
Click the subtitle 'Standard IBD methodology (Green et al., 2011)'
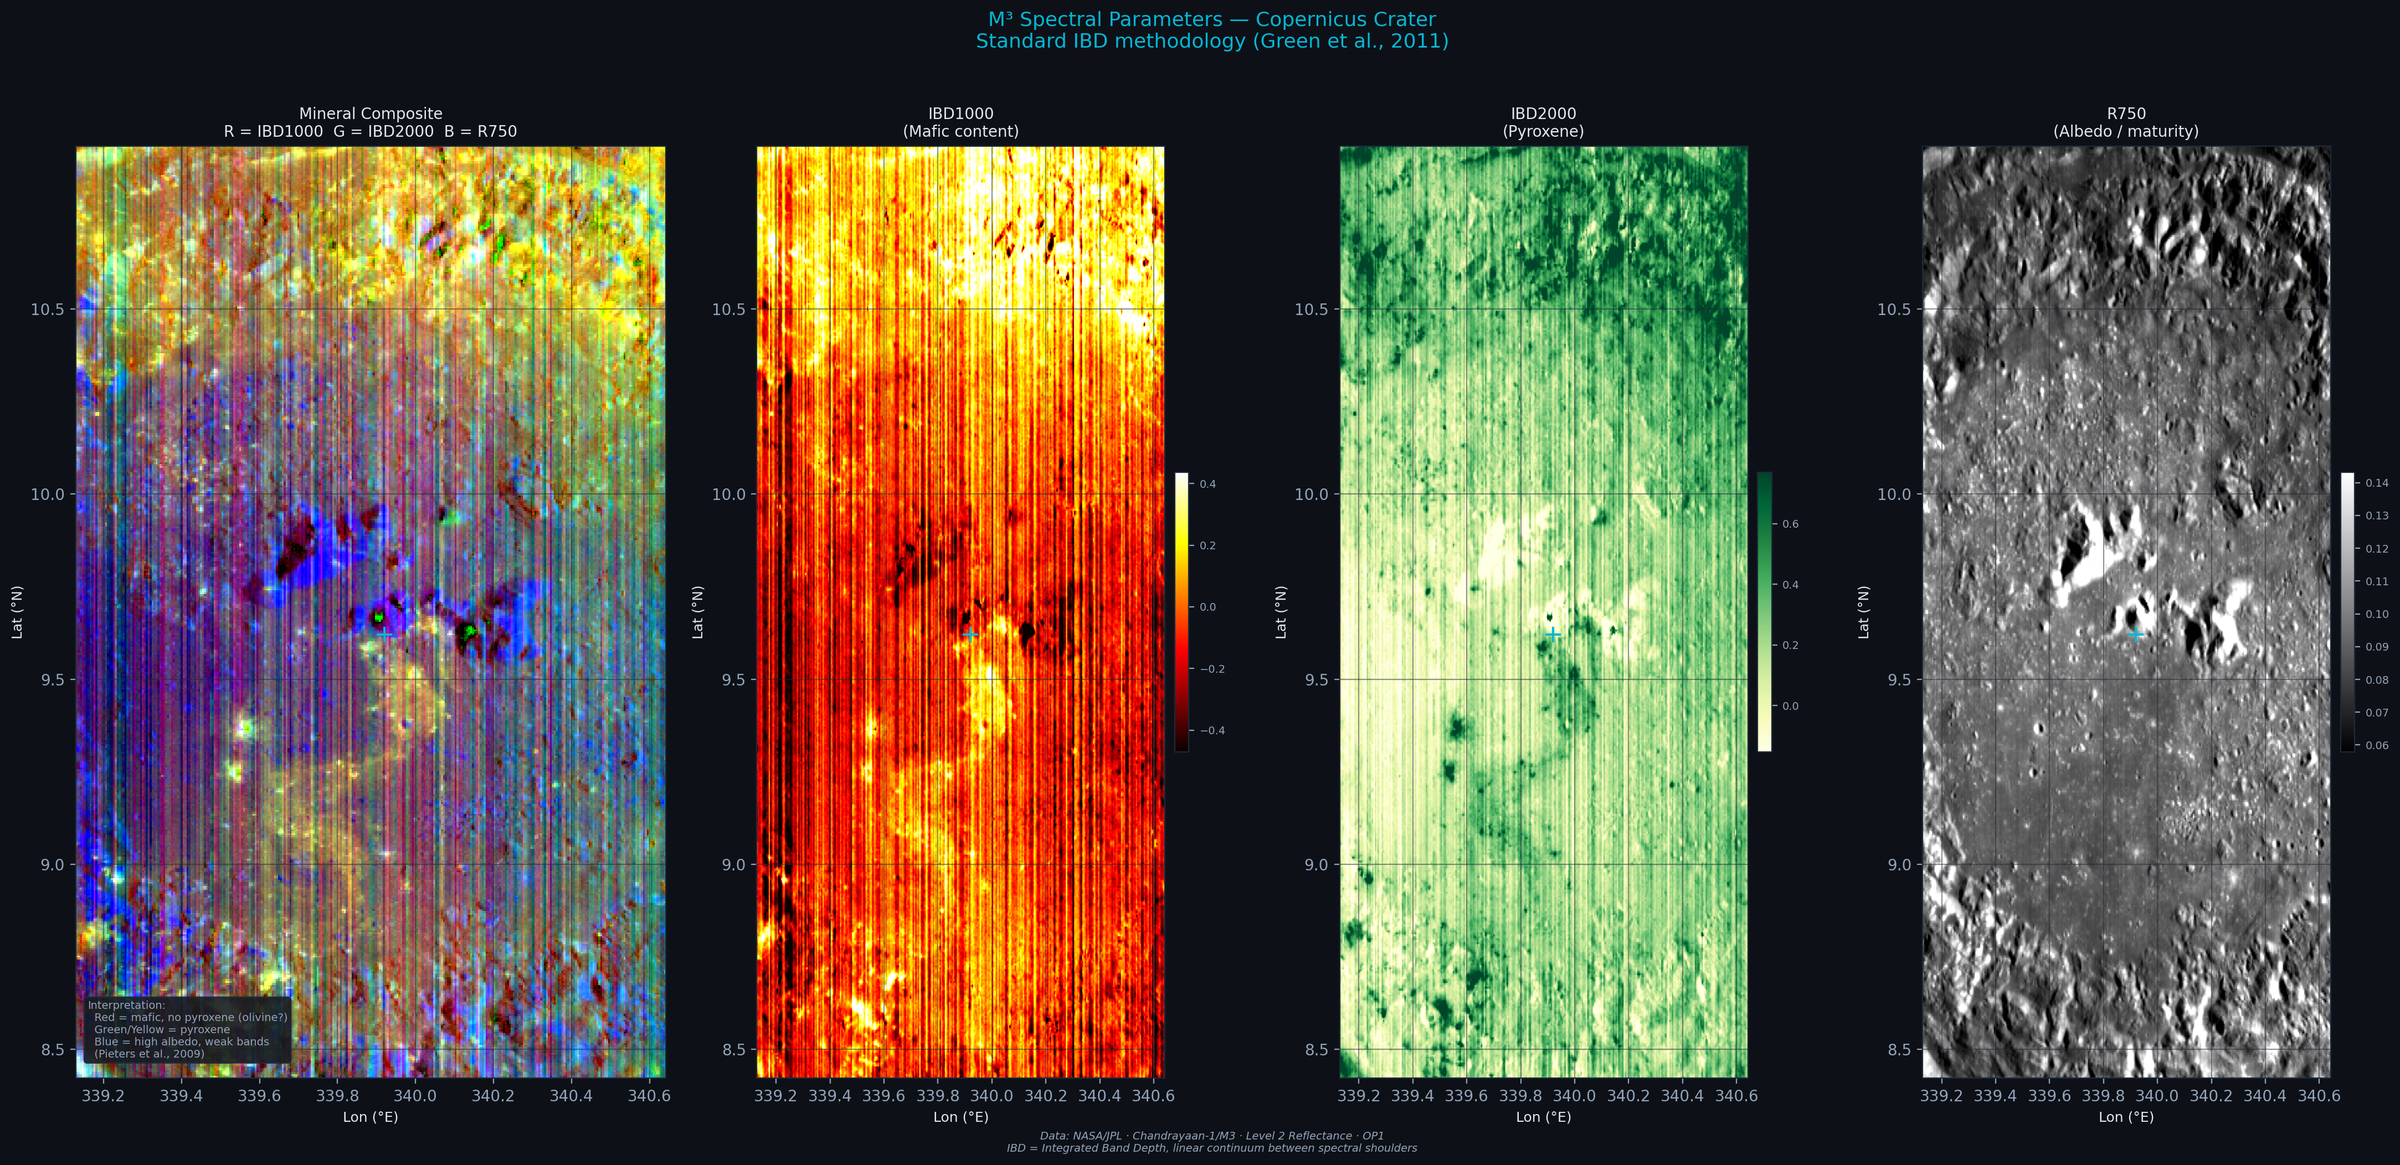[x=1212, y=41]
